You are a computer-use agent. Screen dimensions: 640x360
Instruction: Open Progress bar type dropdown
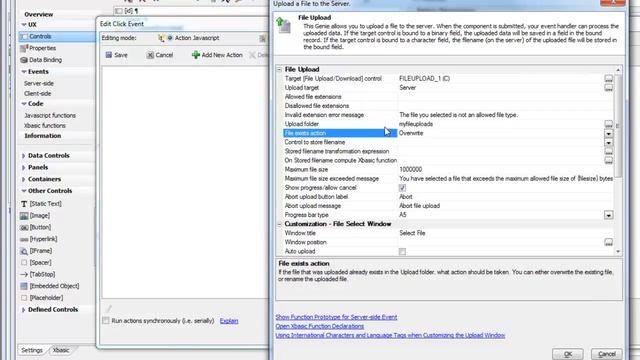pyautogui.click(x=608, y=215)
